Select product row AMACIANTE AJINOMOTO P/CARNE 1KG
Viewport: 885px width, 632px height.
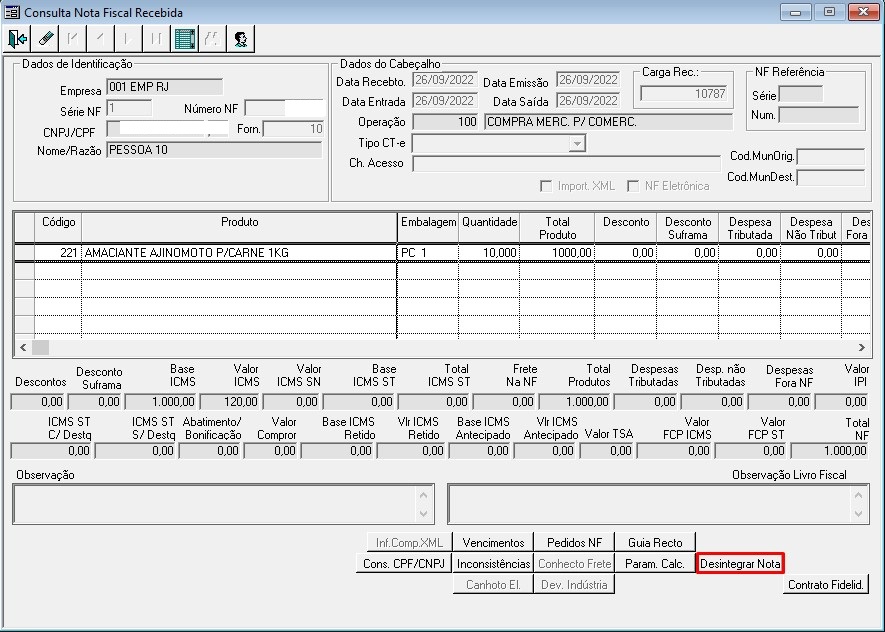442,253
